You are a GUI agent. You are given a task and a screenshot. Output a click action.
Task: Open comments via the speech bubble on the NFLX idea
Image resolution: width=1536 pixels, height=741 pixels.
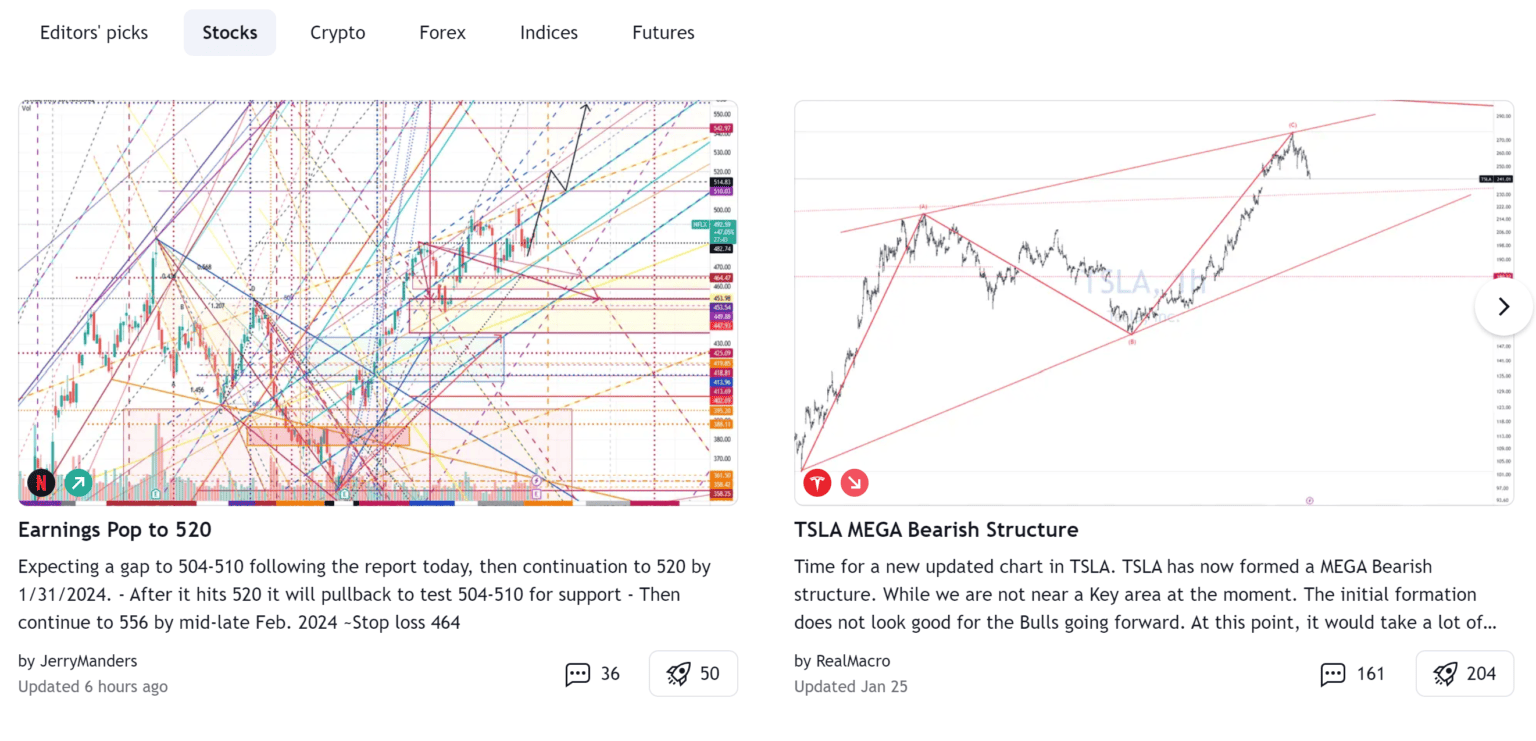tap(579, 673)
